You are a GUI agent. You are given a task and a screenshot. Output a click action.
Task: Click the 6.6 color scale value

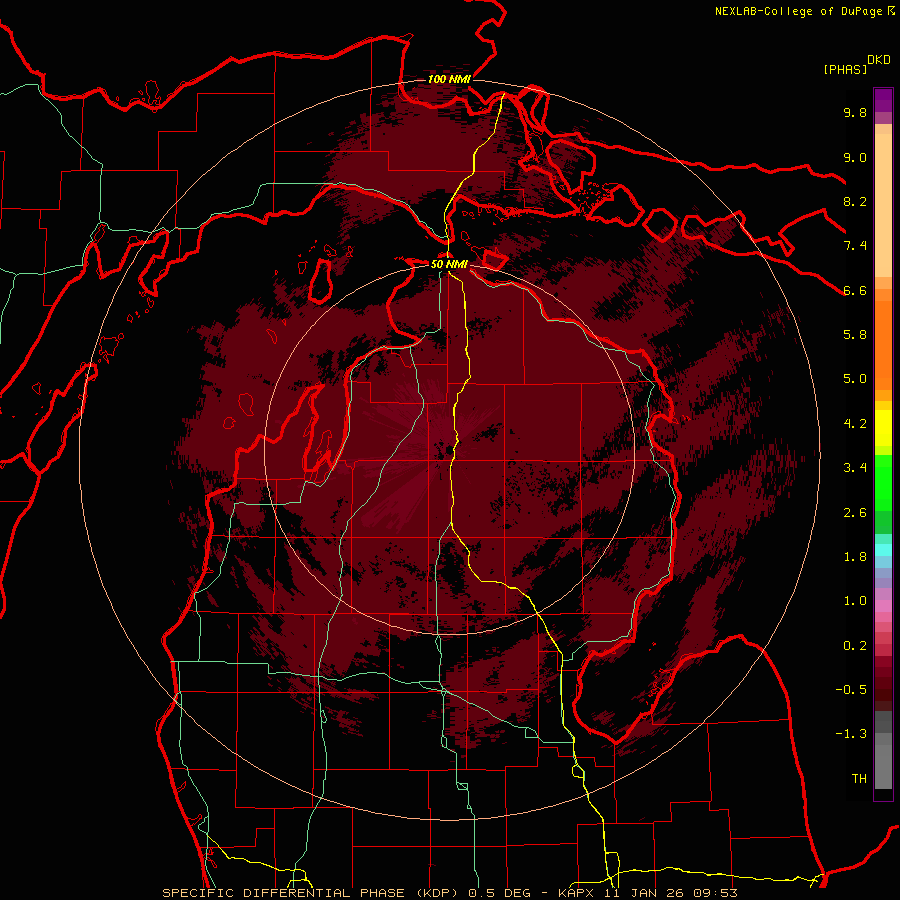[x=855, y=290]
